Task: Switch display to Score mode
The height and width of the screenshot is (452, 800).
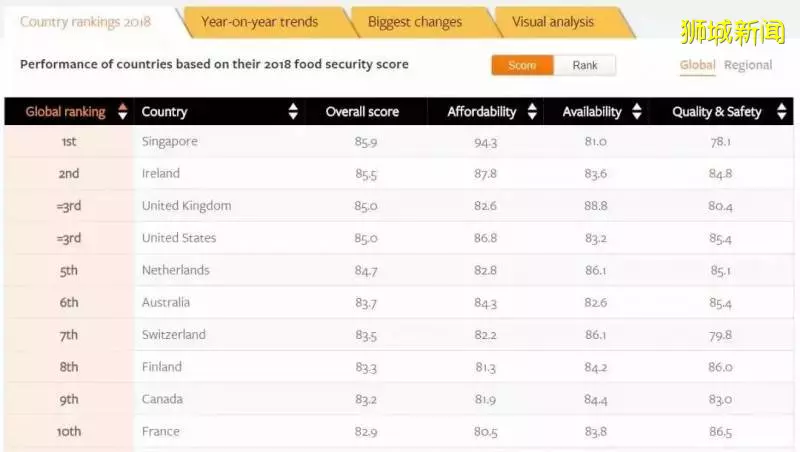Action: point(522,65)
